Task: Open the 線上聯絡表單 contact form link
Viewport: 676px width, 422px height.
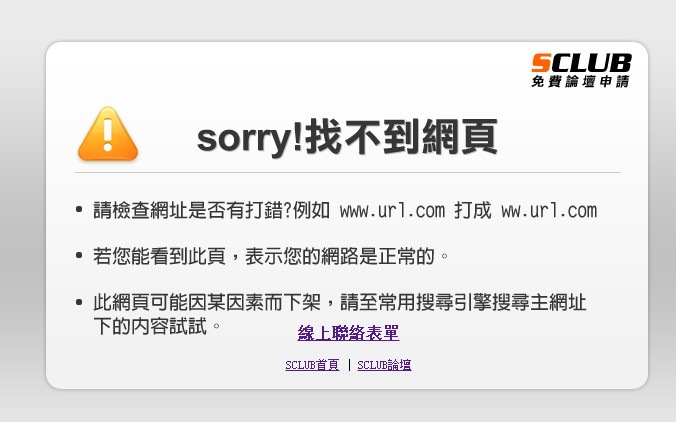Action: tap(348, 333)
